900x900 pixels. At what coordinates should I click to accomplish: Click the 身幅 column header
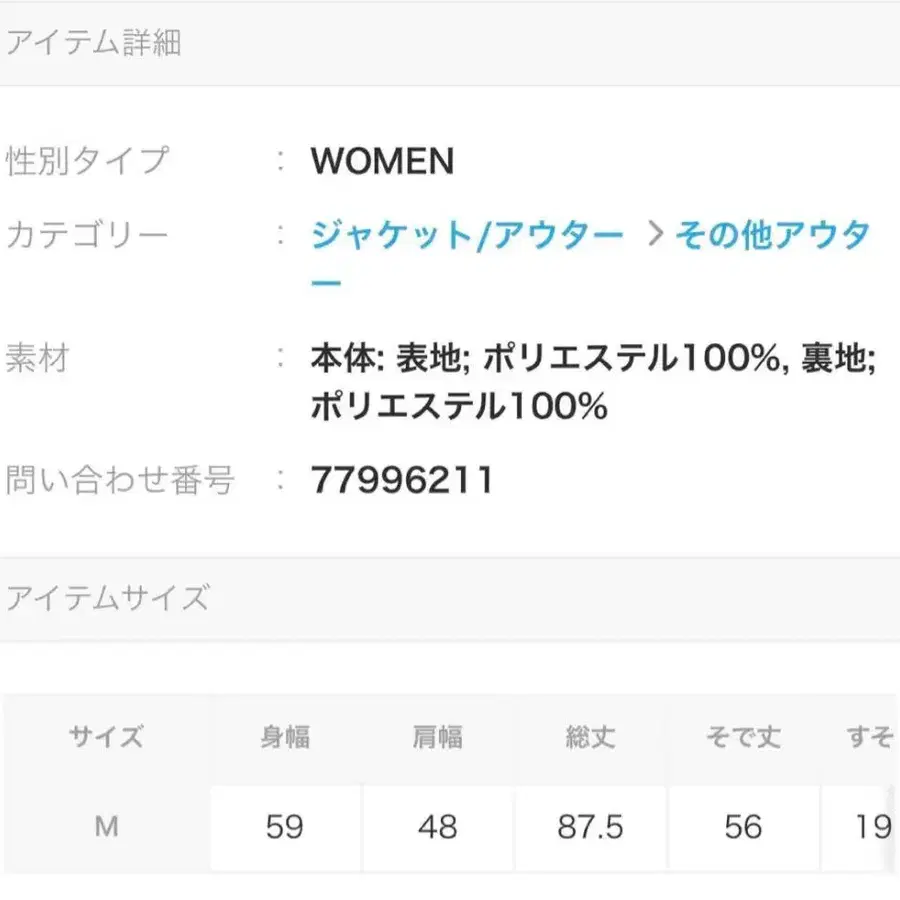point(285,738)
